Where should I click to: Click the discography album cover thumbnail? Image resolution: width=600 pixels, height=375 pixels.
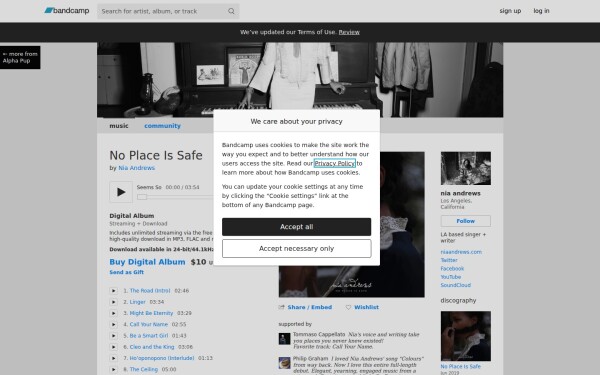click(x=466, y=336)
